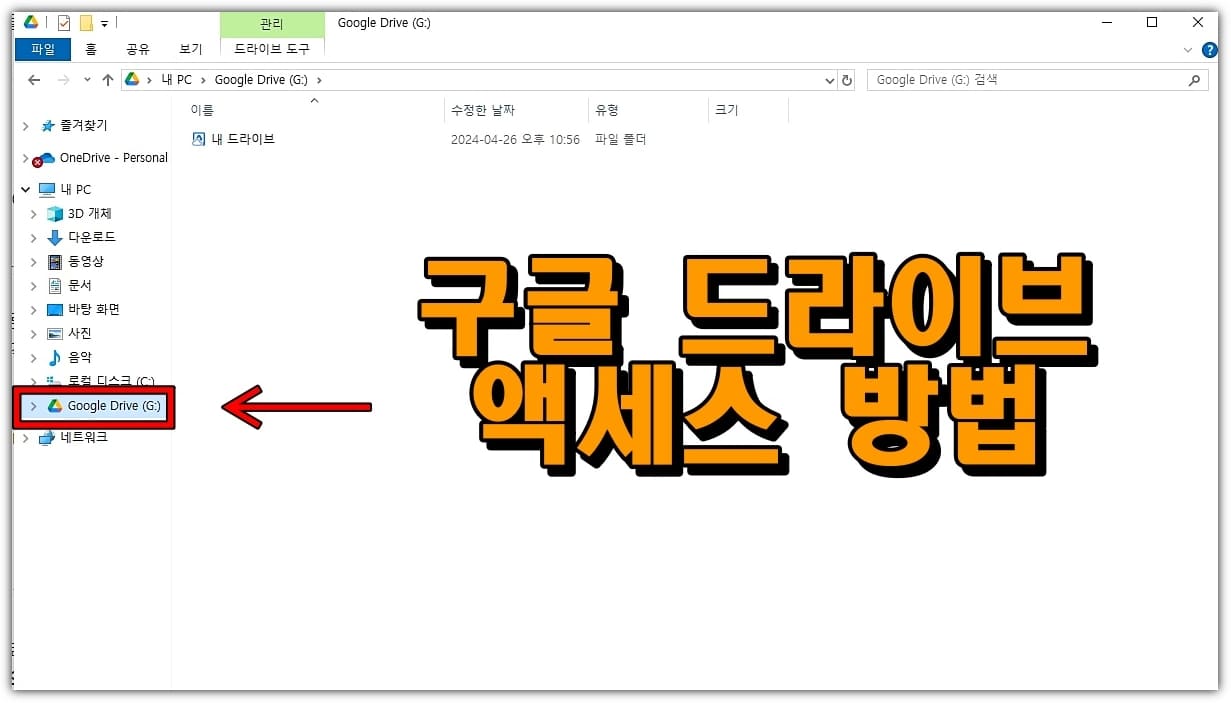Click the search magnifier icon in the search box
Image resolution: width=1231 pixels, height=703 pixels.
[1195, 79]
